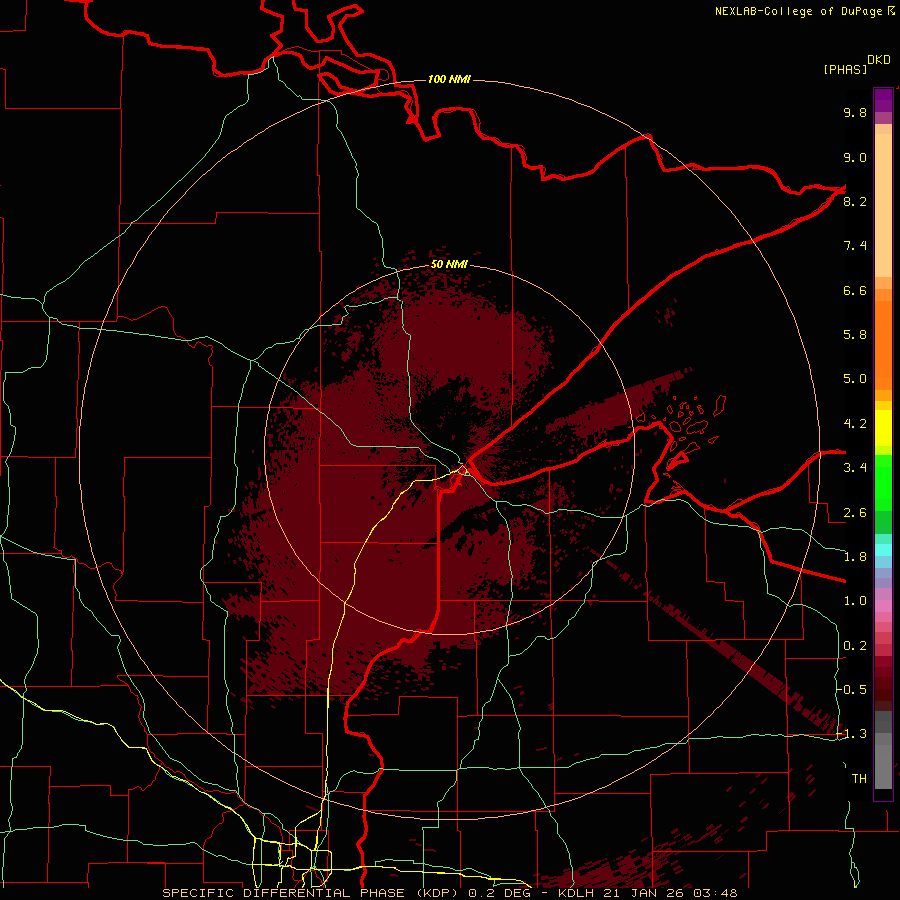
Task: Pick the peach segment of the color bar
Action: (883, 205)
